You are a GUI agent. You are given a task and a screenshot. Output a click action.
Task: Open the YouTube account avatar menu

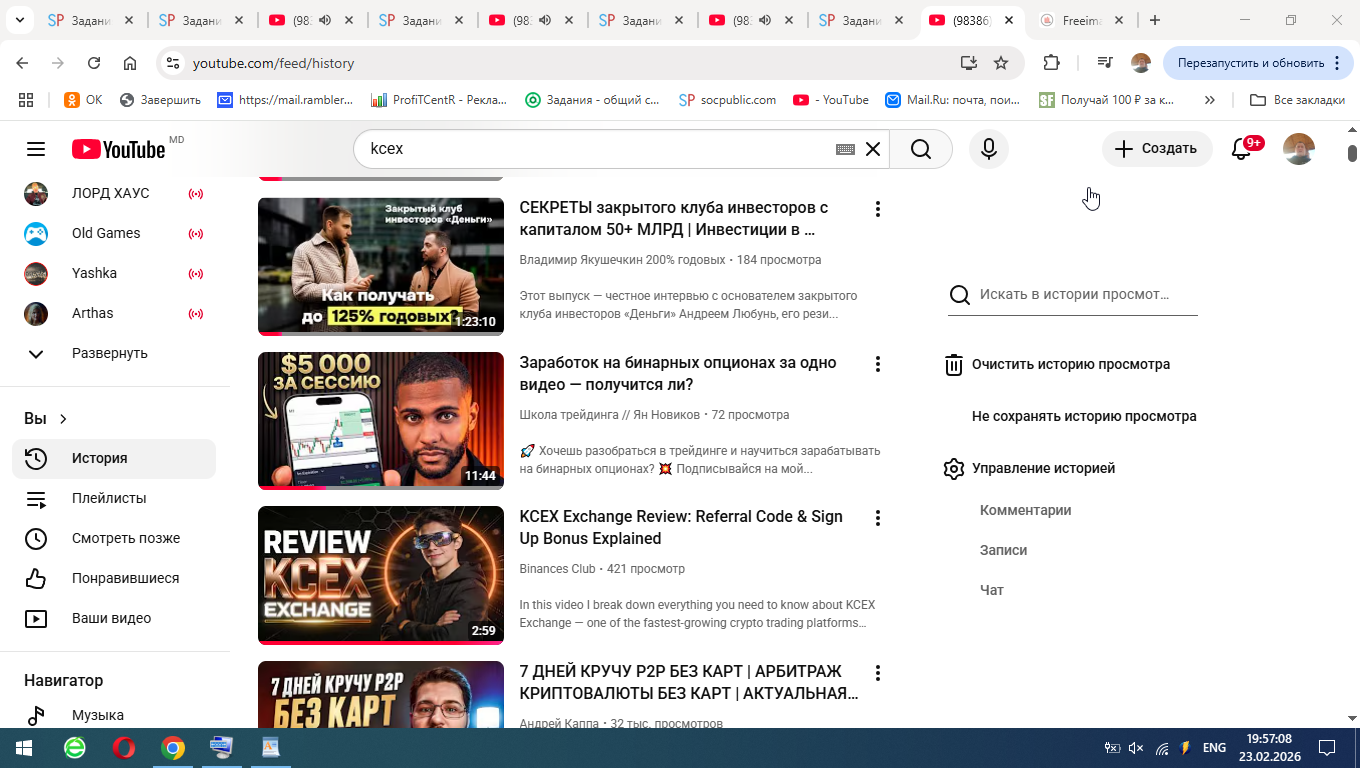click(1298, 149)
